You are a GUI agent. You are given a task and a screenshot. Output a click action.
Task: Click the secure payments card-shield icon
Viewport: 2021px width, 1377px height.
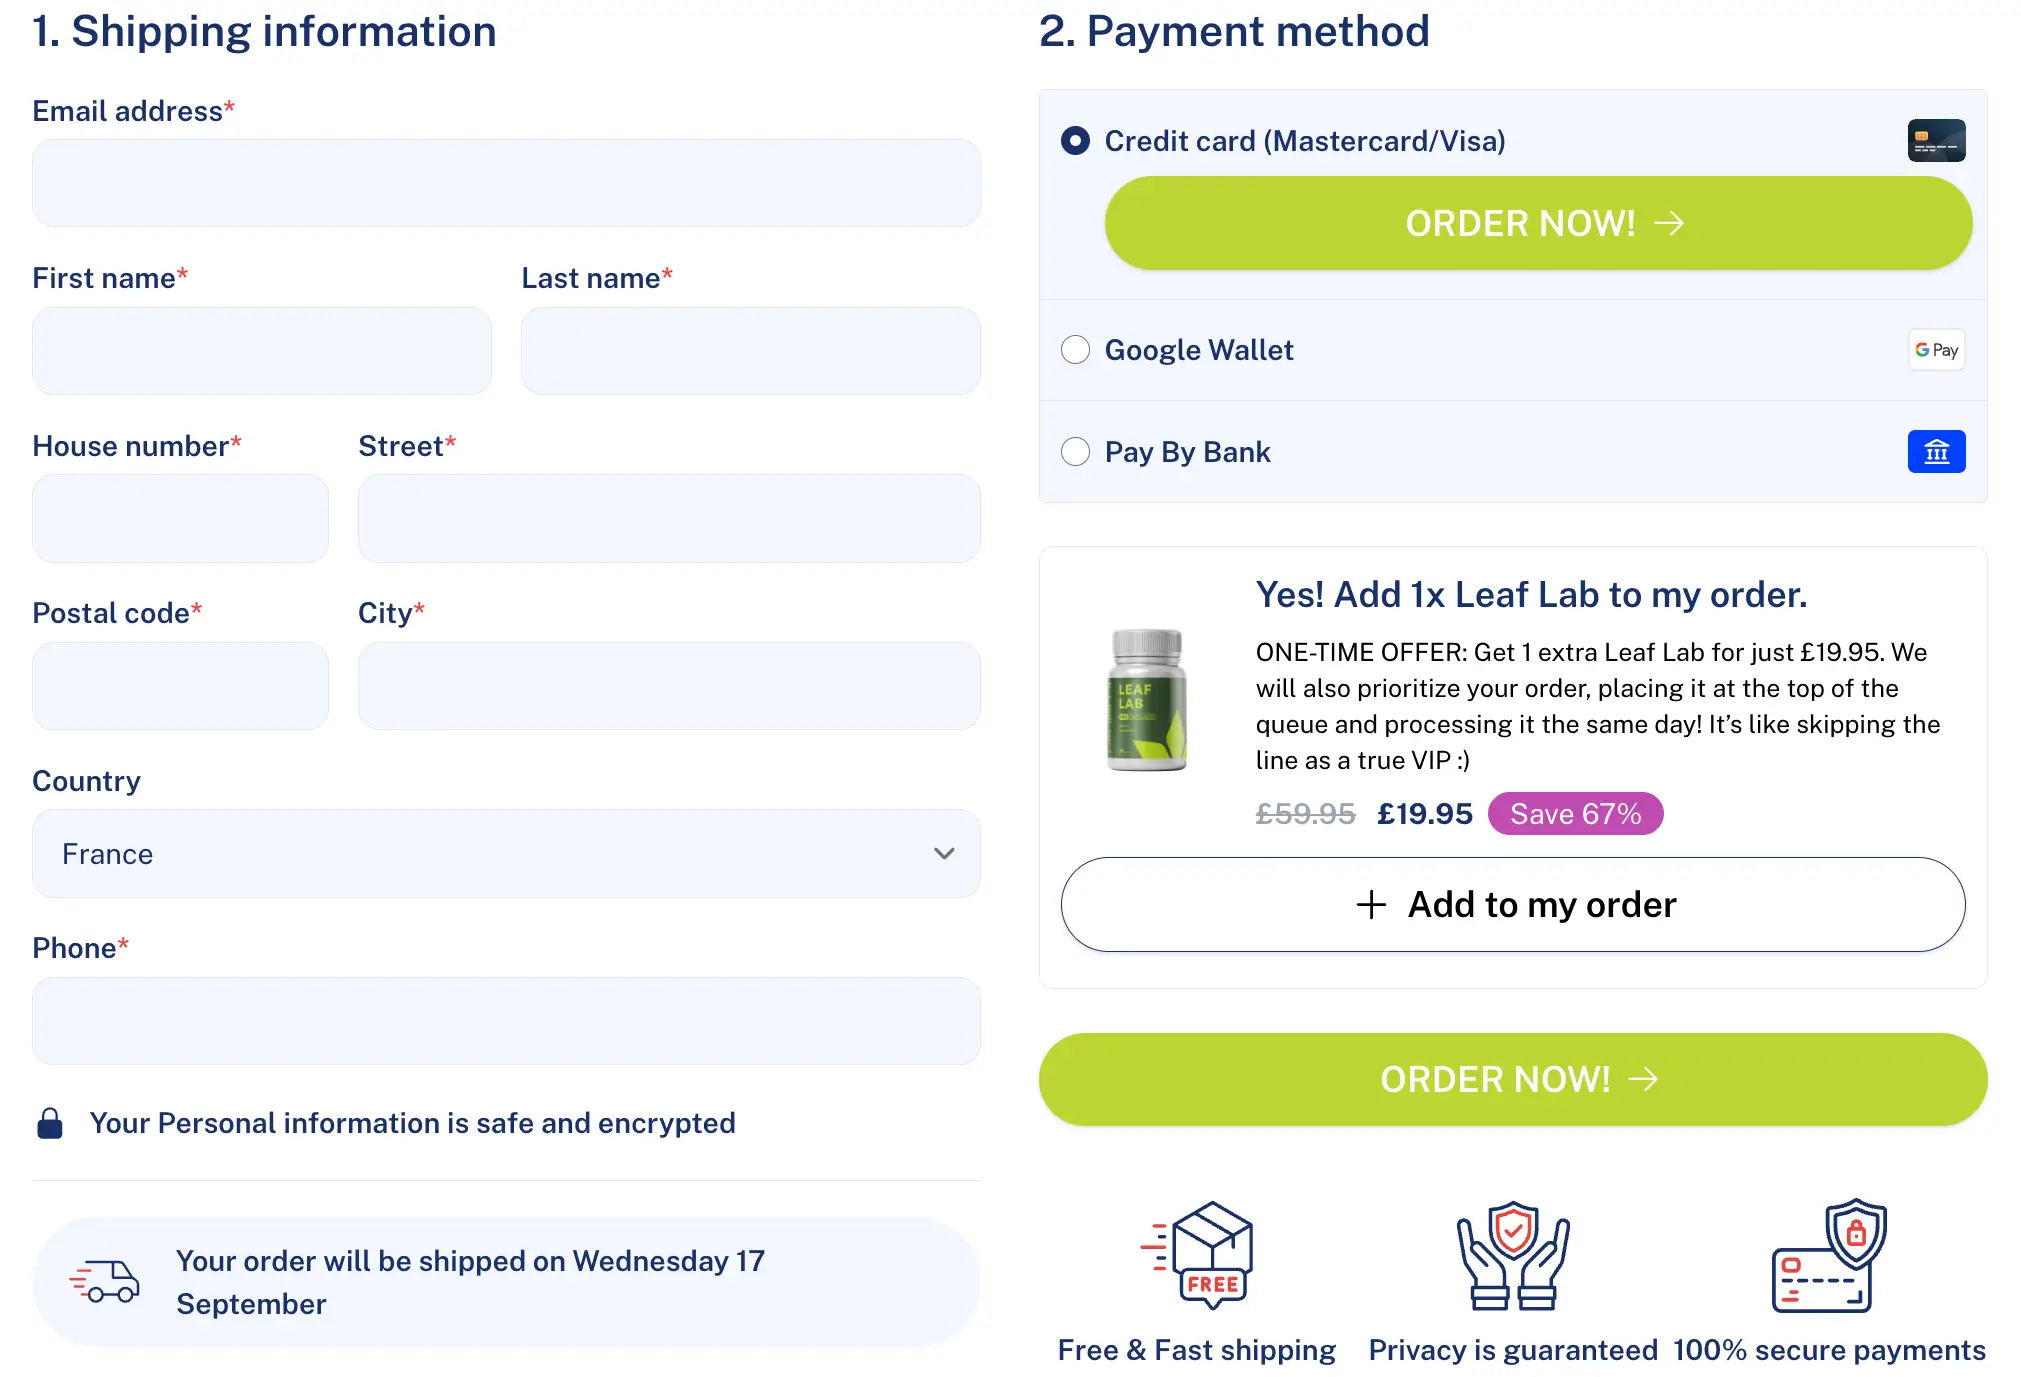click(x=1829, y=1255)
